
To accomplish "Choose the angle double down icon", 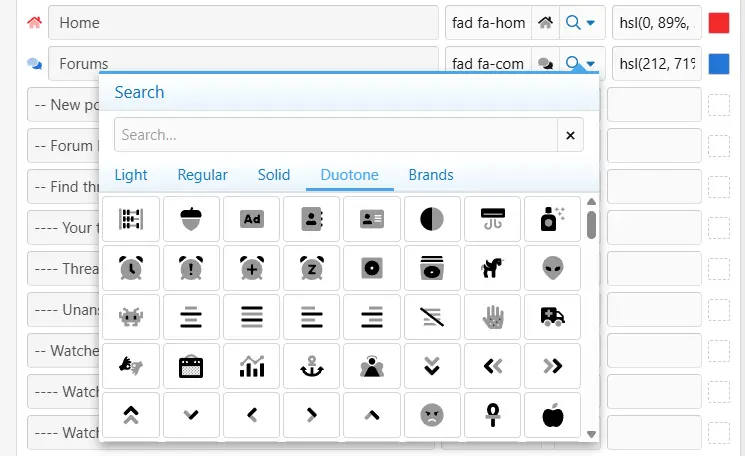I will (432, 366).
